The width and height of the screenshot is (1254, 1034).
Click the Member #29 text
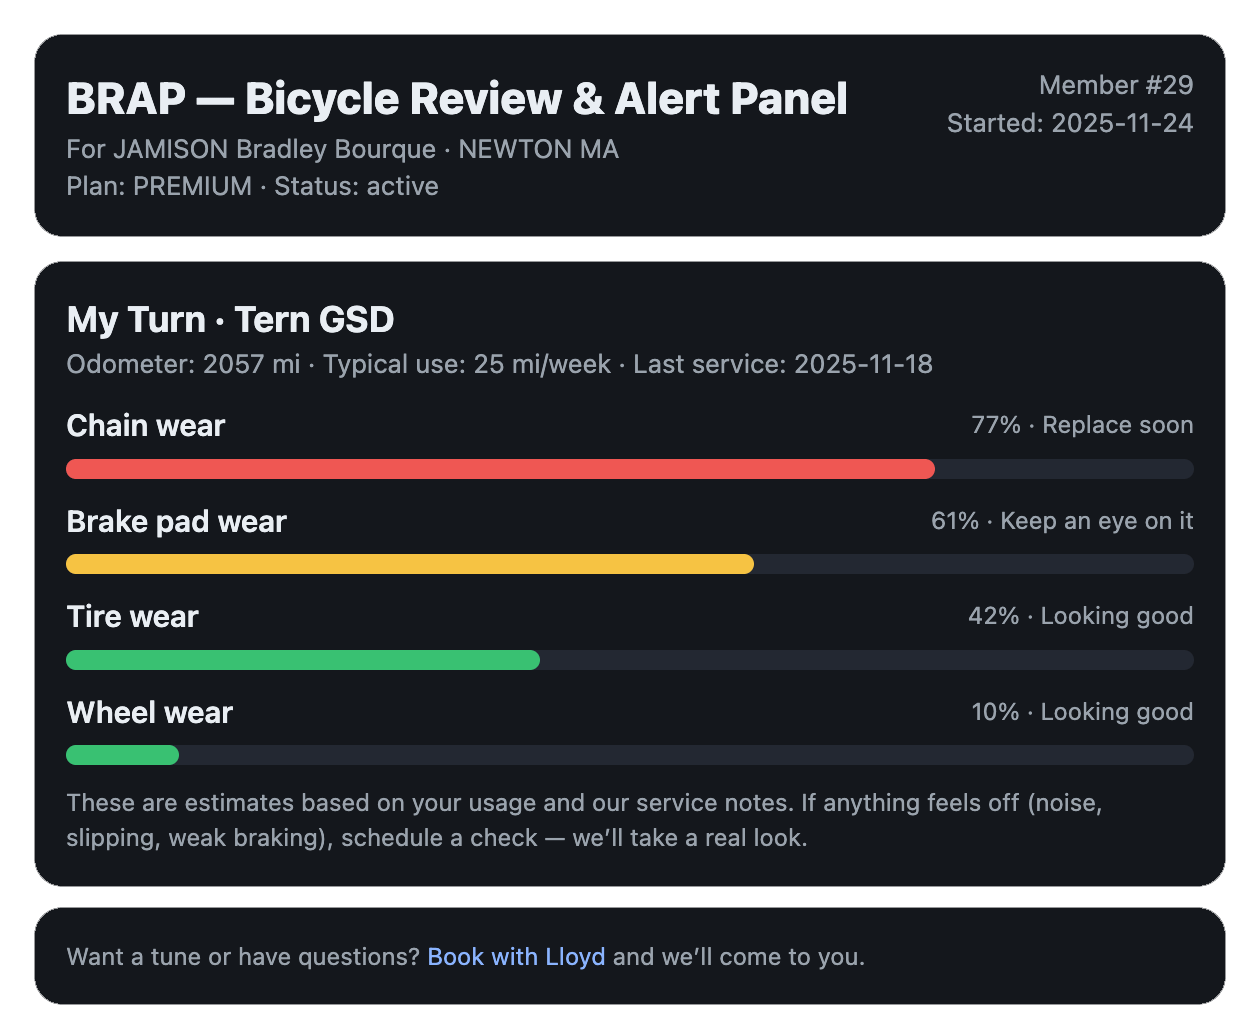pos(1116,85)
